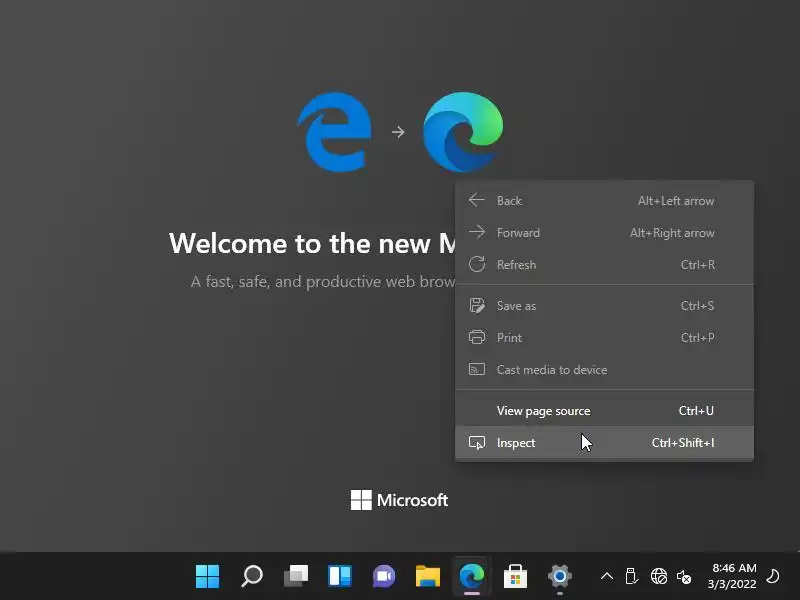Image resolution: width=800 pixels, height=600 pixels.
Task: Select Back in the context menu
Action: click(x=604, y=201)
